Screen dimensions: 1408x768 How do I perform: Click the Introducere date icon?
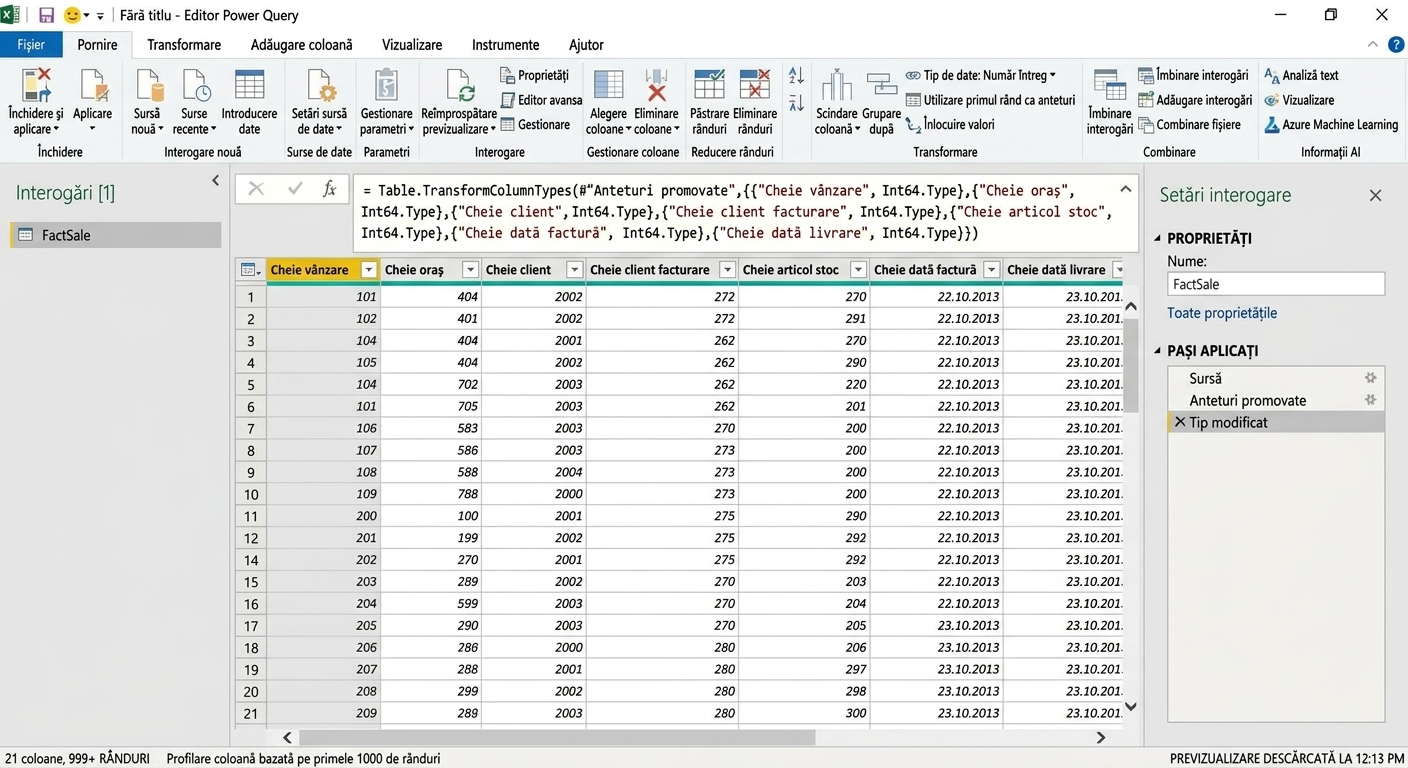[249, 86]
